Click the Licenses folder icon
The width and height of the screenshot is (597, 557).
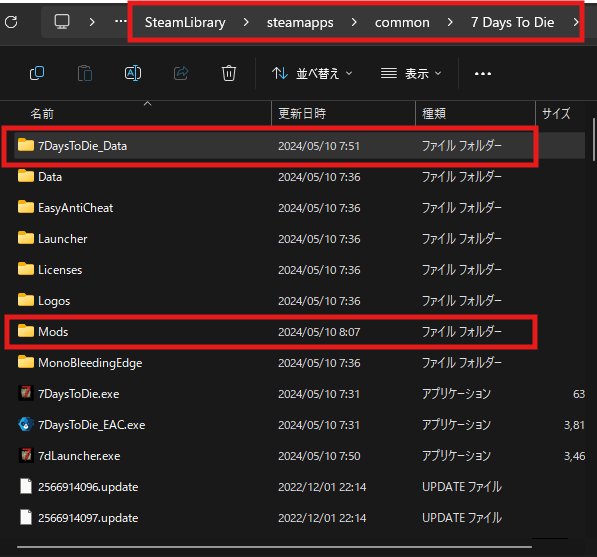pos(26,269)
